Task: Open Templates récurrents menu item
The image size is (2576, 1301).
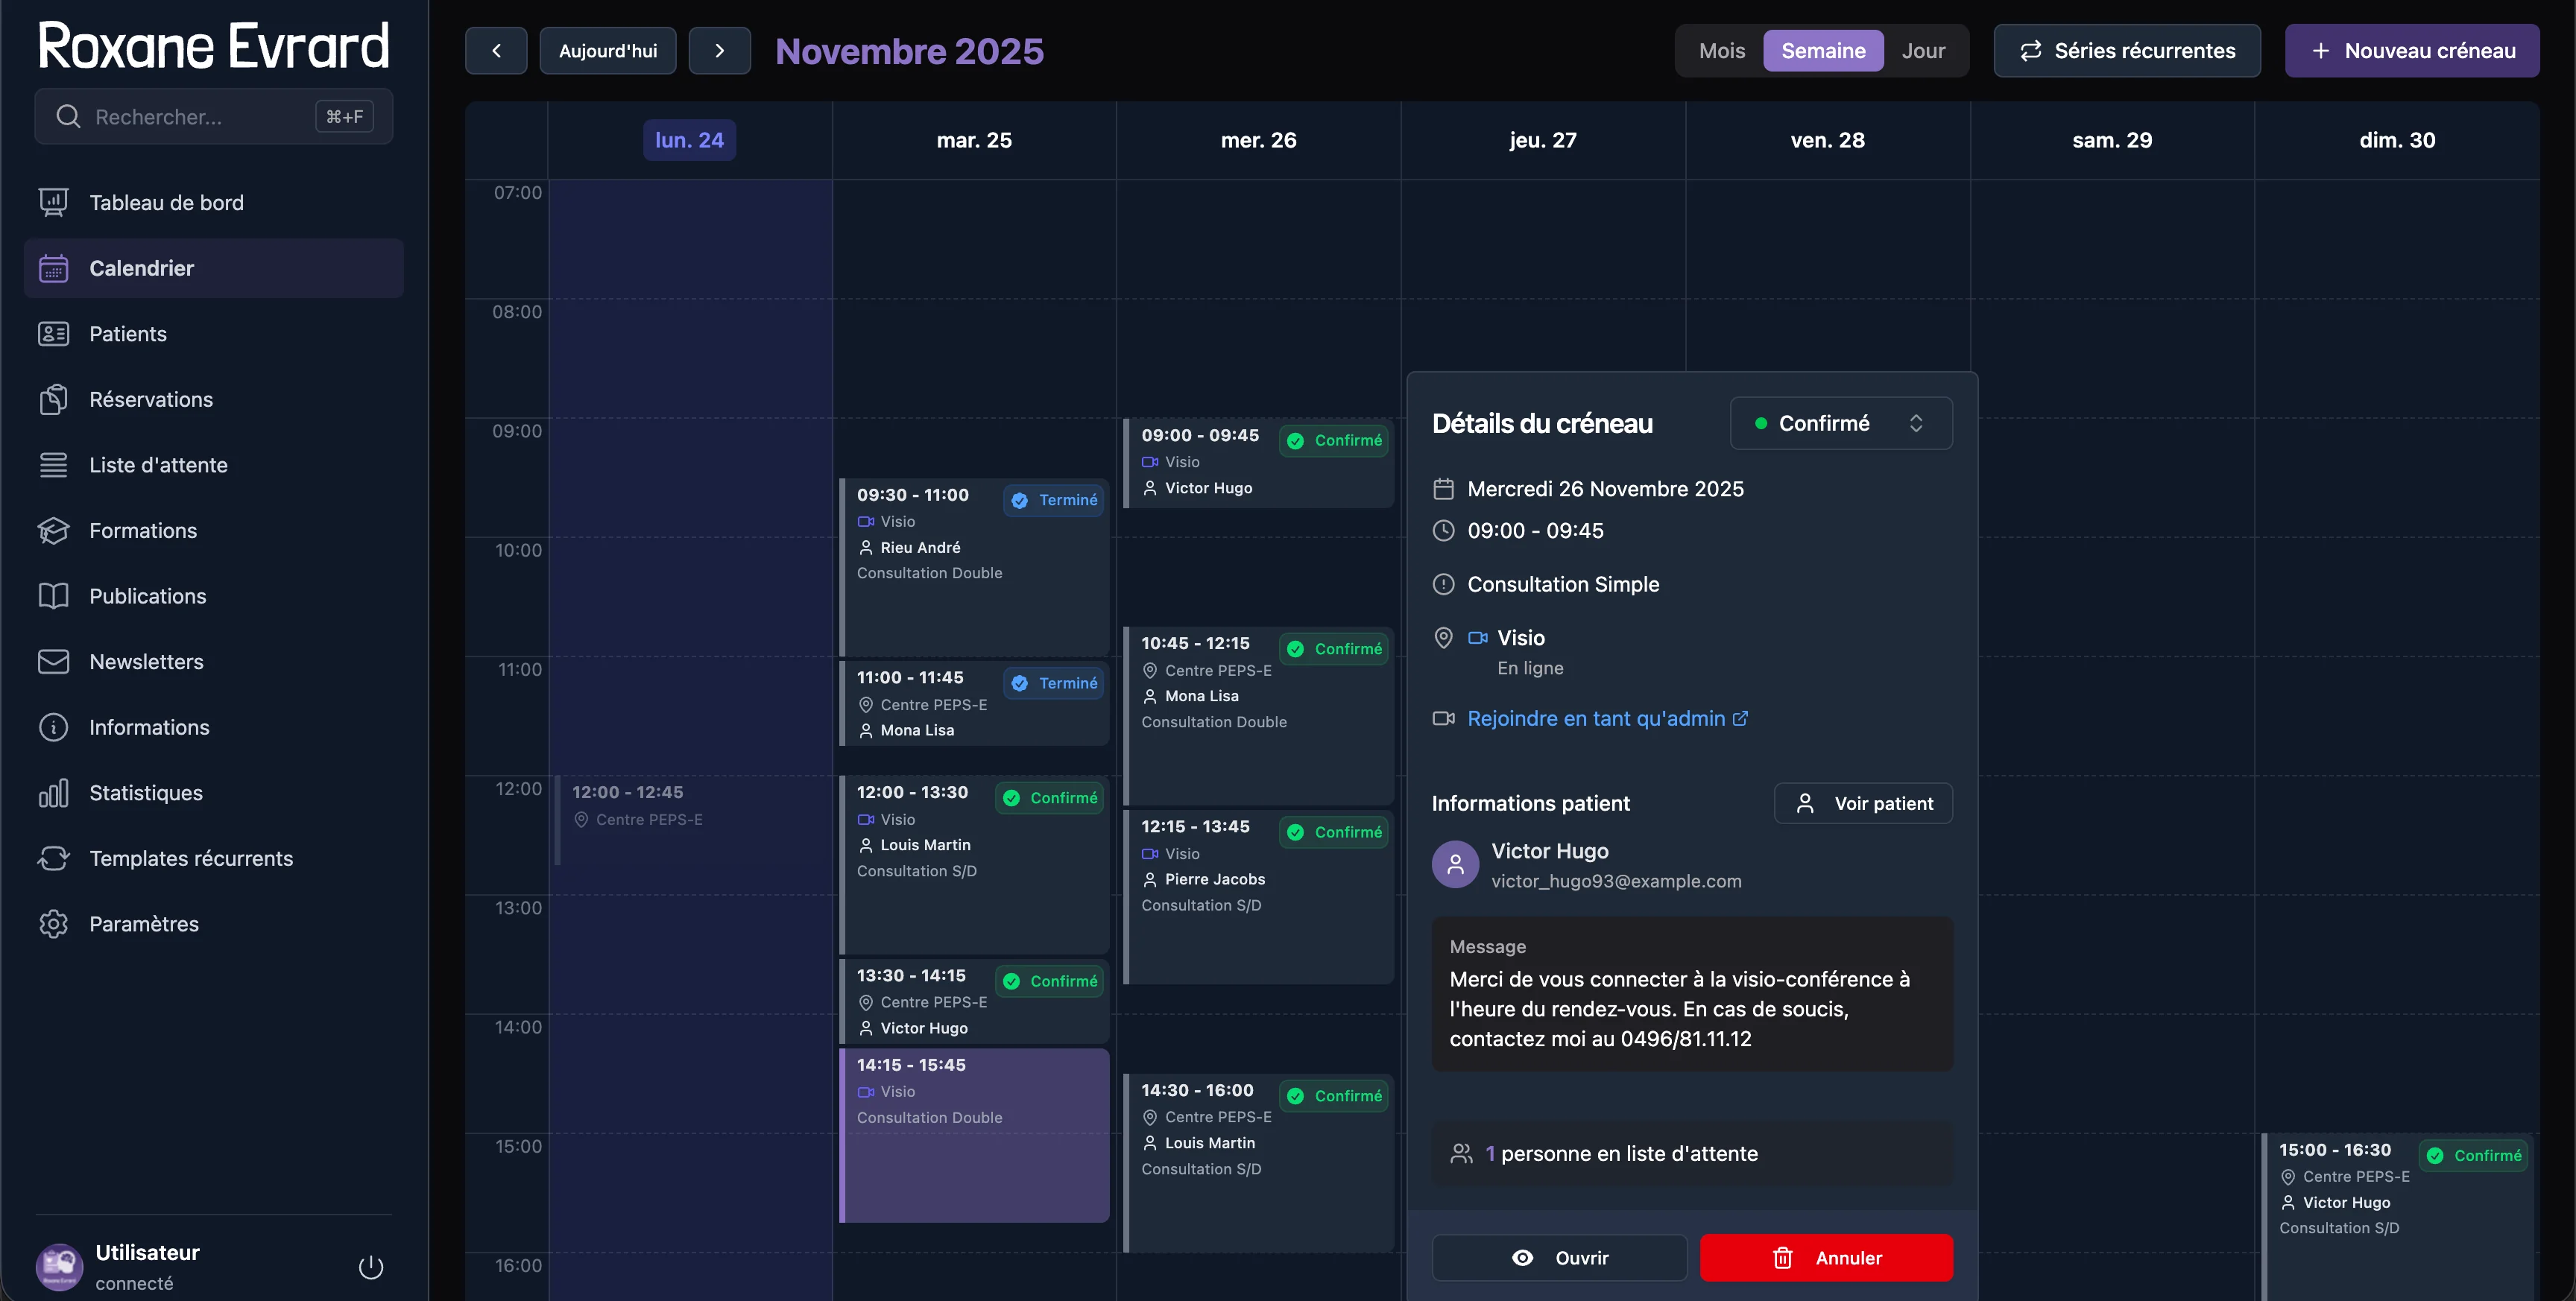Action: pos(190,858)
